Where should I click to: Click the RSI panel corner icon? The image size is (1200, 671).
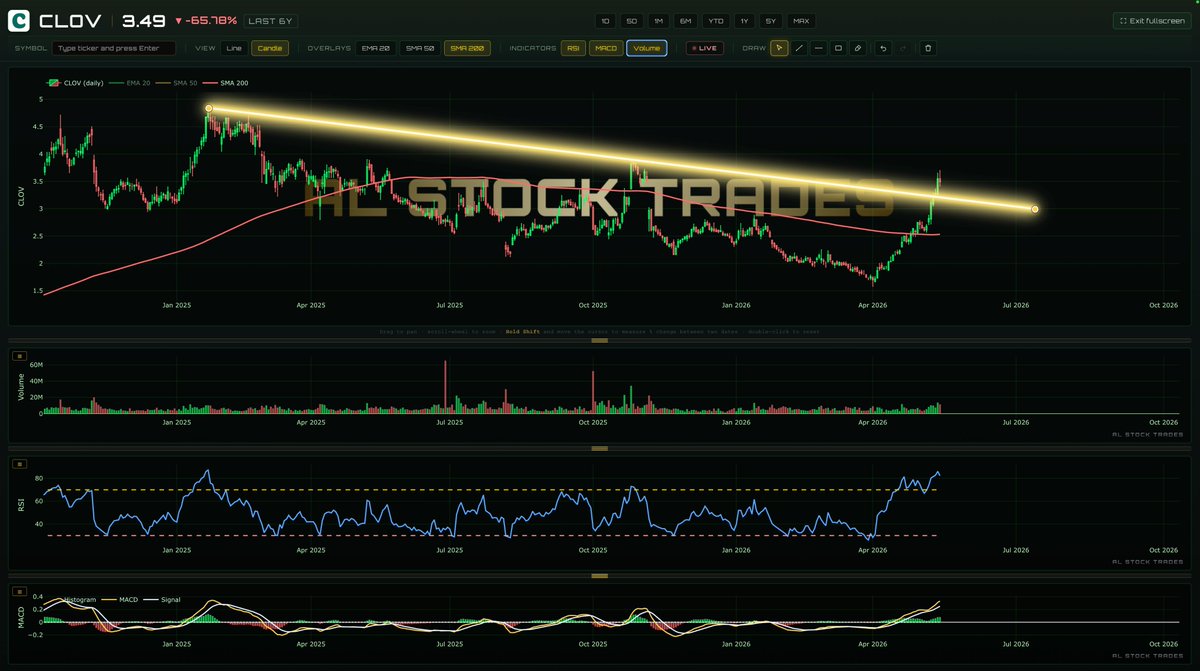[x=18, y=463]
